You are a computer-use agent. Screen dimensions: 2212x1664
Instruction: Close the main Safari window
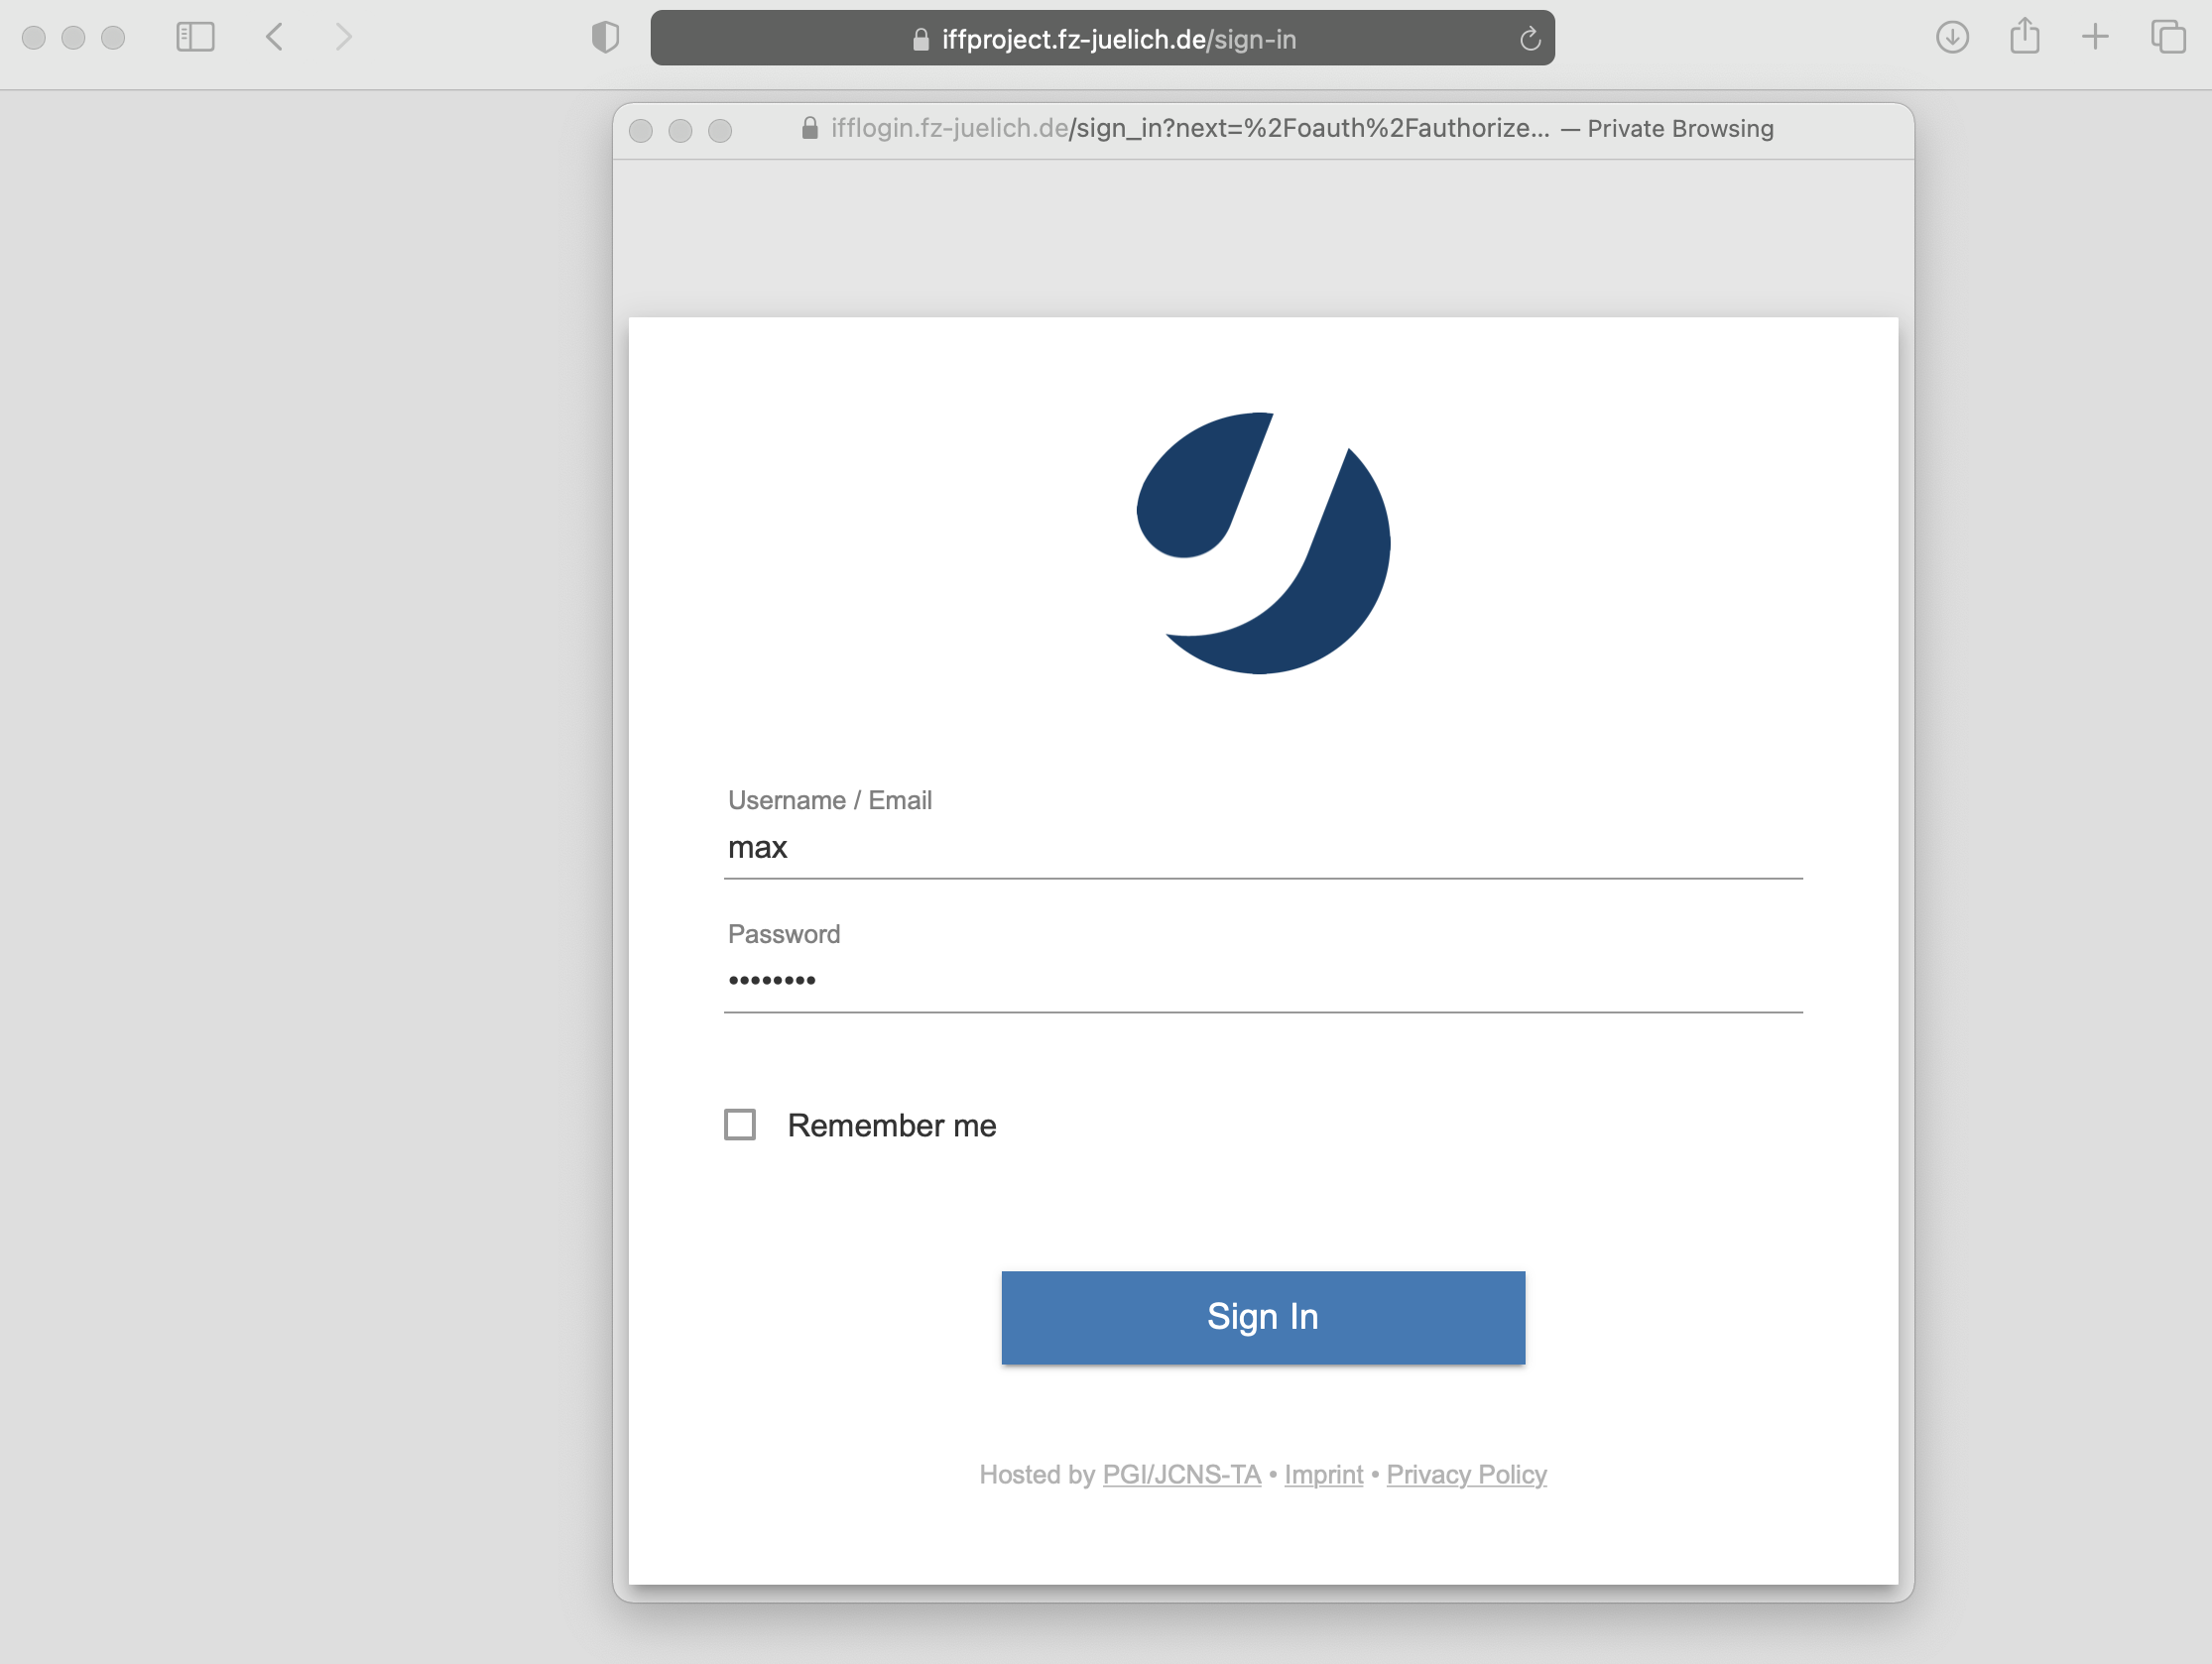pos(33,38)
